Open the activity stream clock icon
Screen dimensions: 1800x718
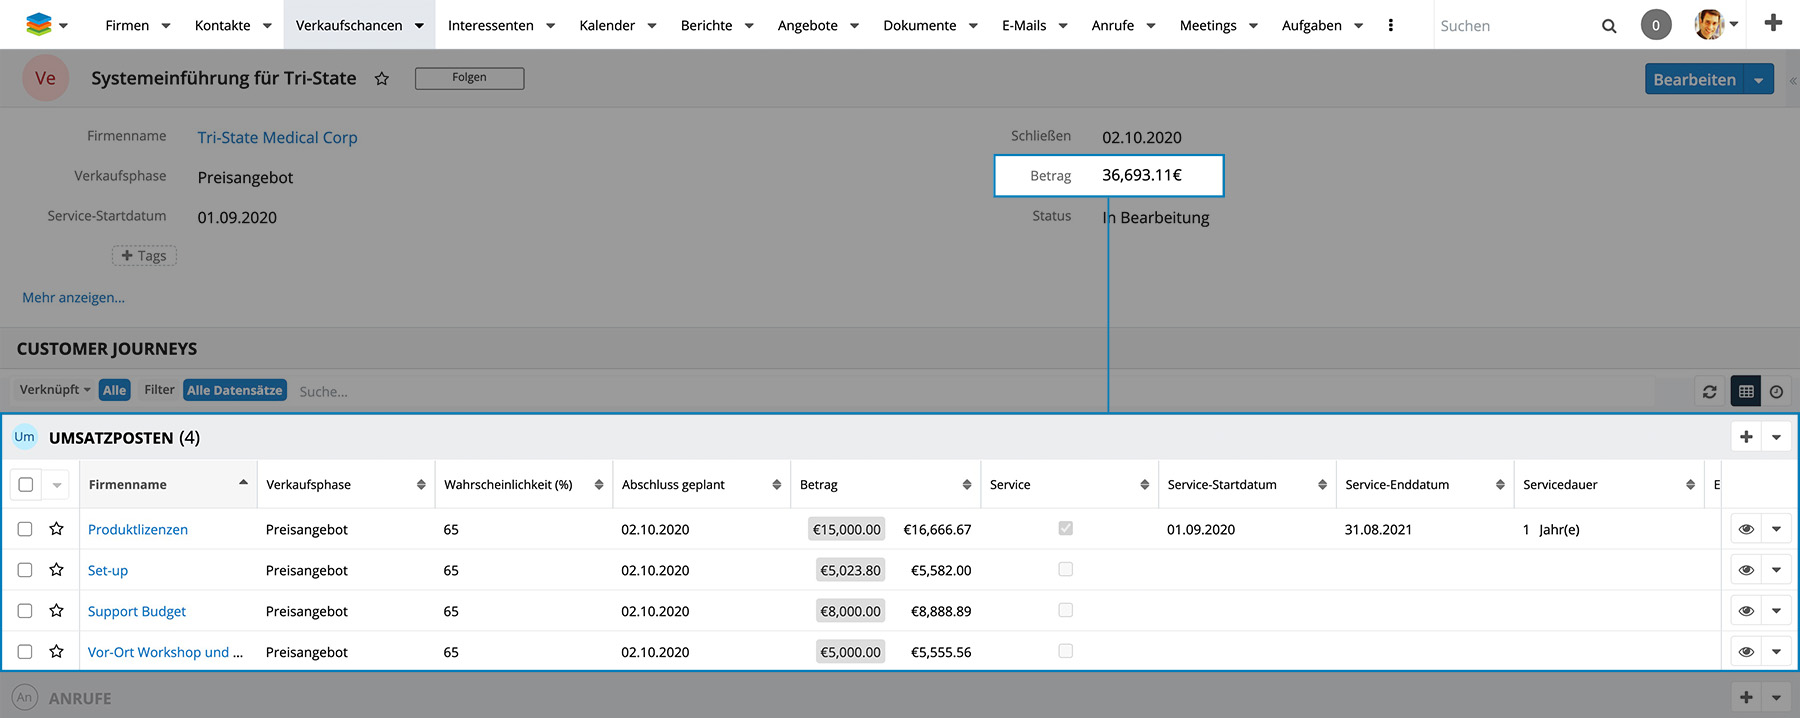pos(1776,392)
